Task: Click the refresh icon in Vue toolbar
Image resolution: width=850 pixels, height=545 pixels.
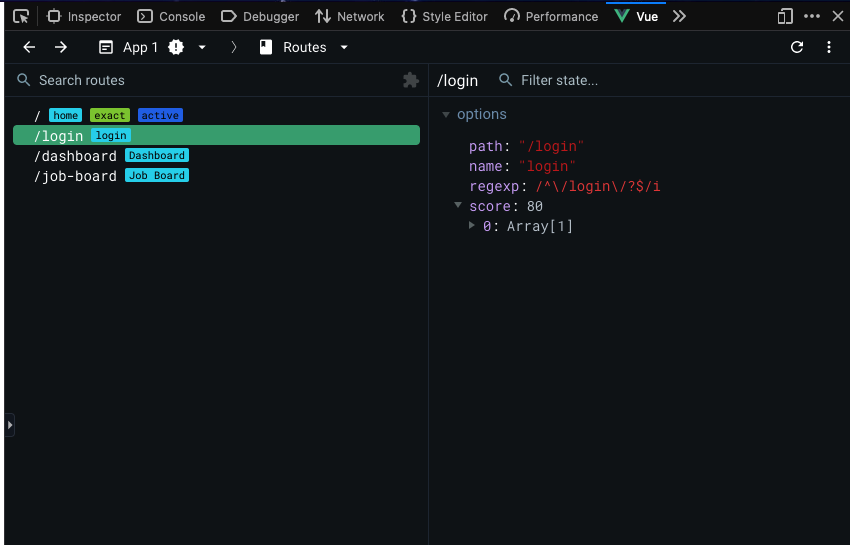Action: tap(797, 47)
